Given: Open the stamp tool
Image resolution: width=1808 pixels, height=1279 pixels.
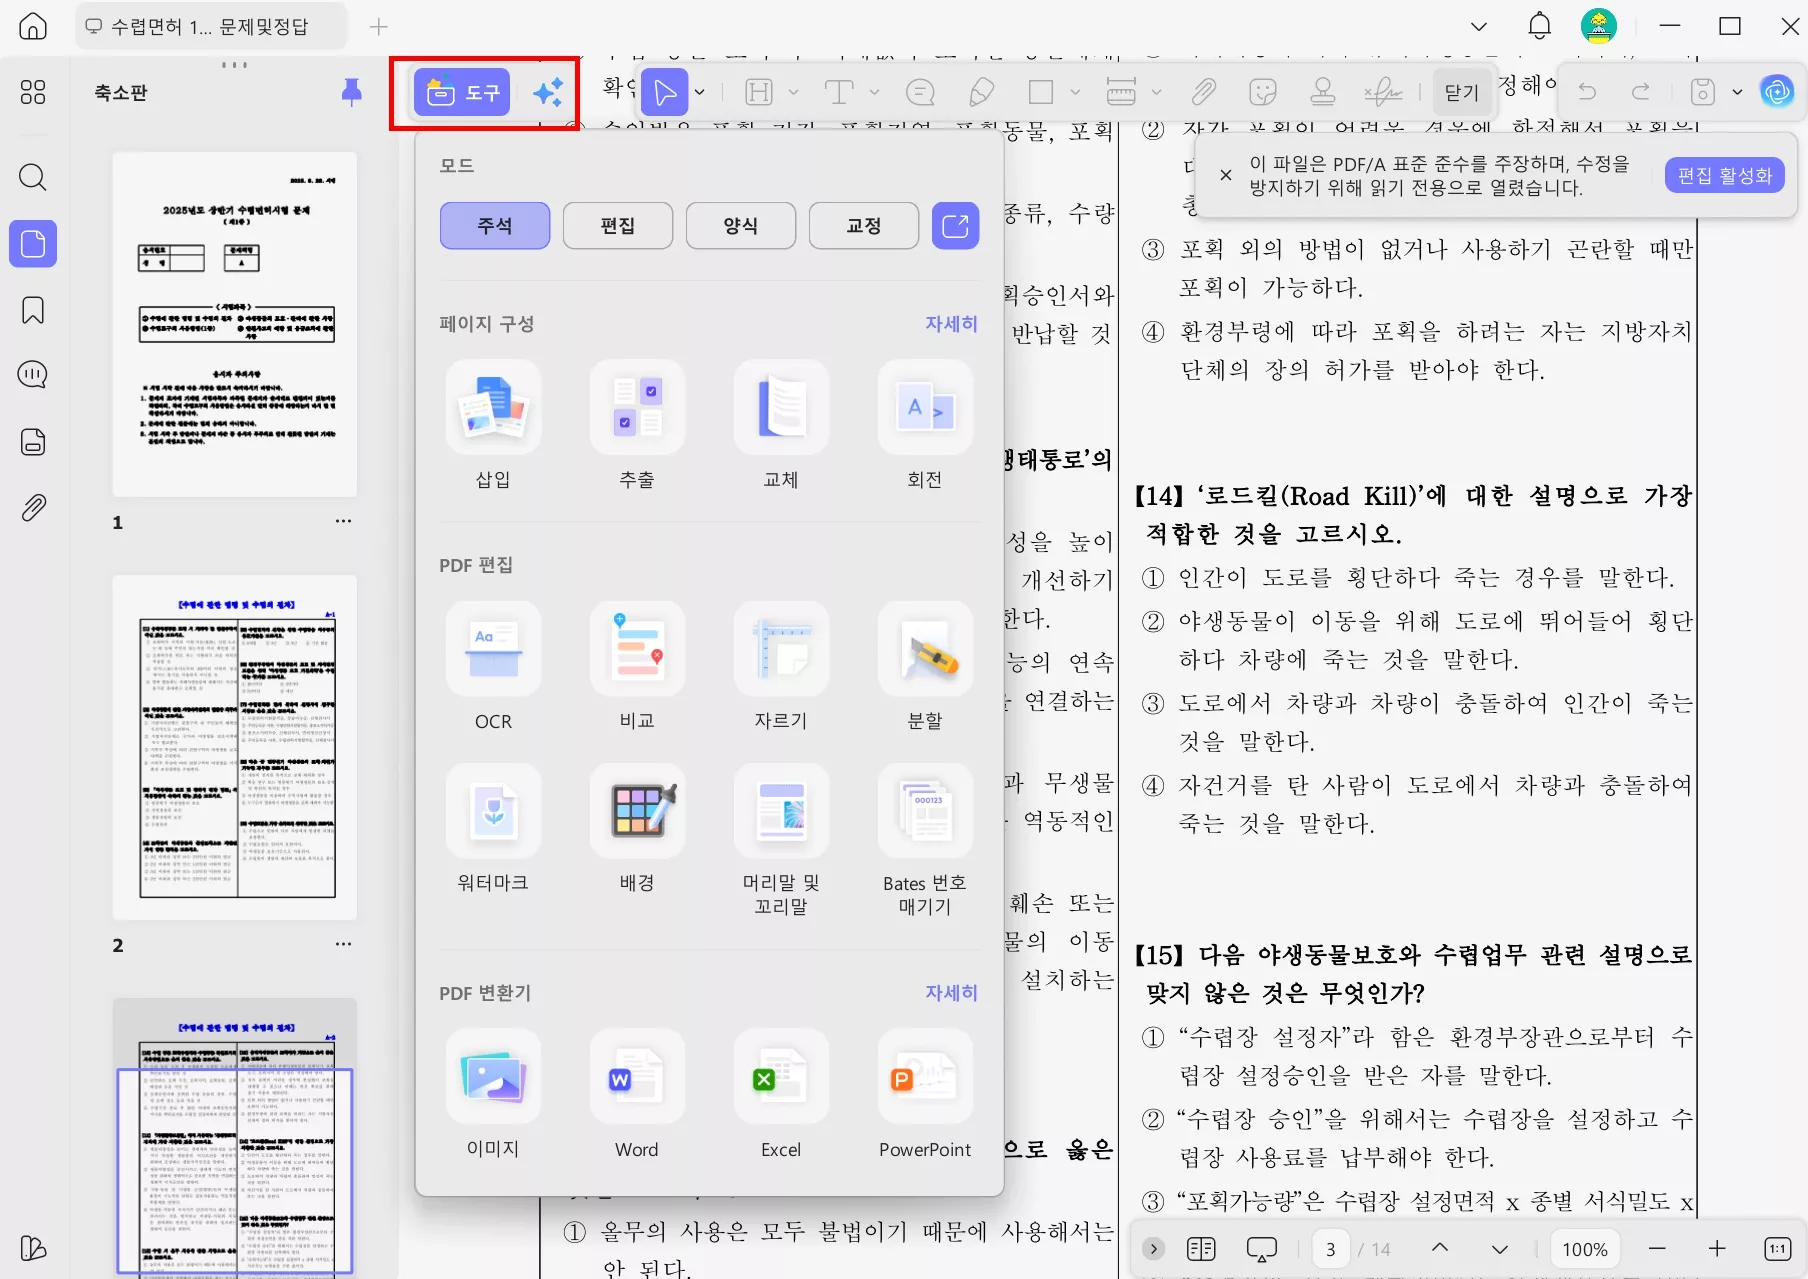Looking at the screenshot, I should [x=1324, y=92].
